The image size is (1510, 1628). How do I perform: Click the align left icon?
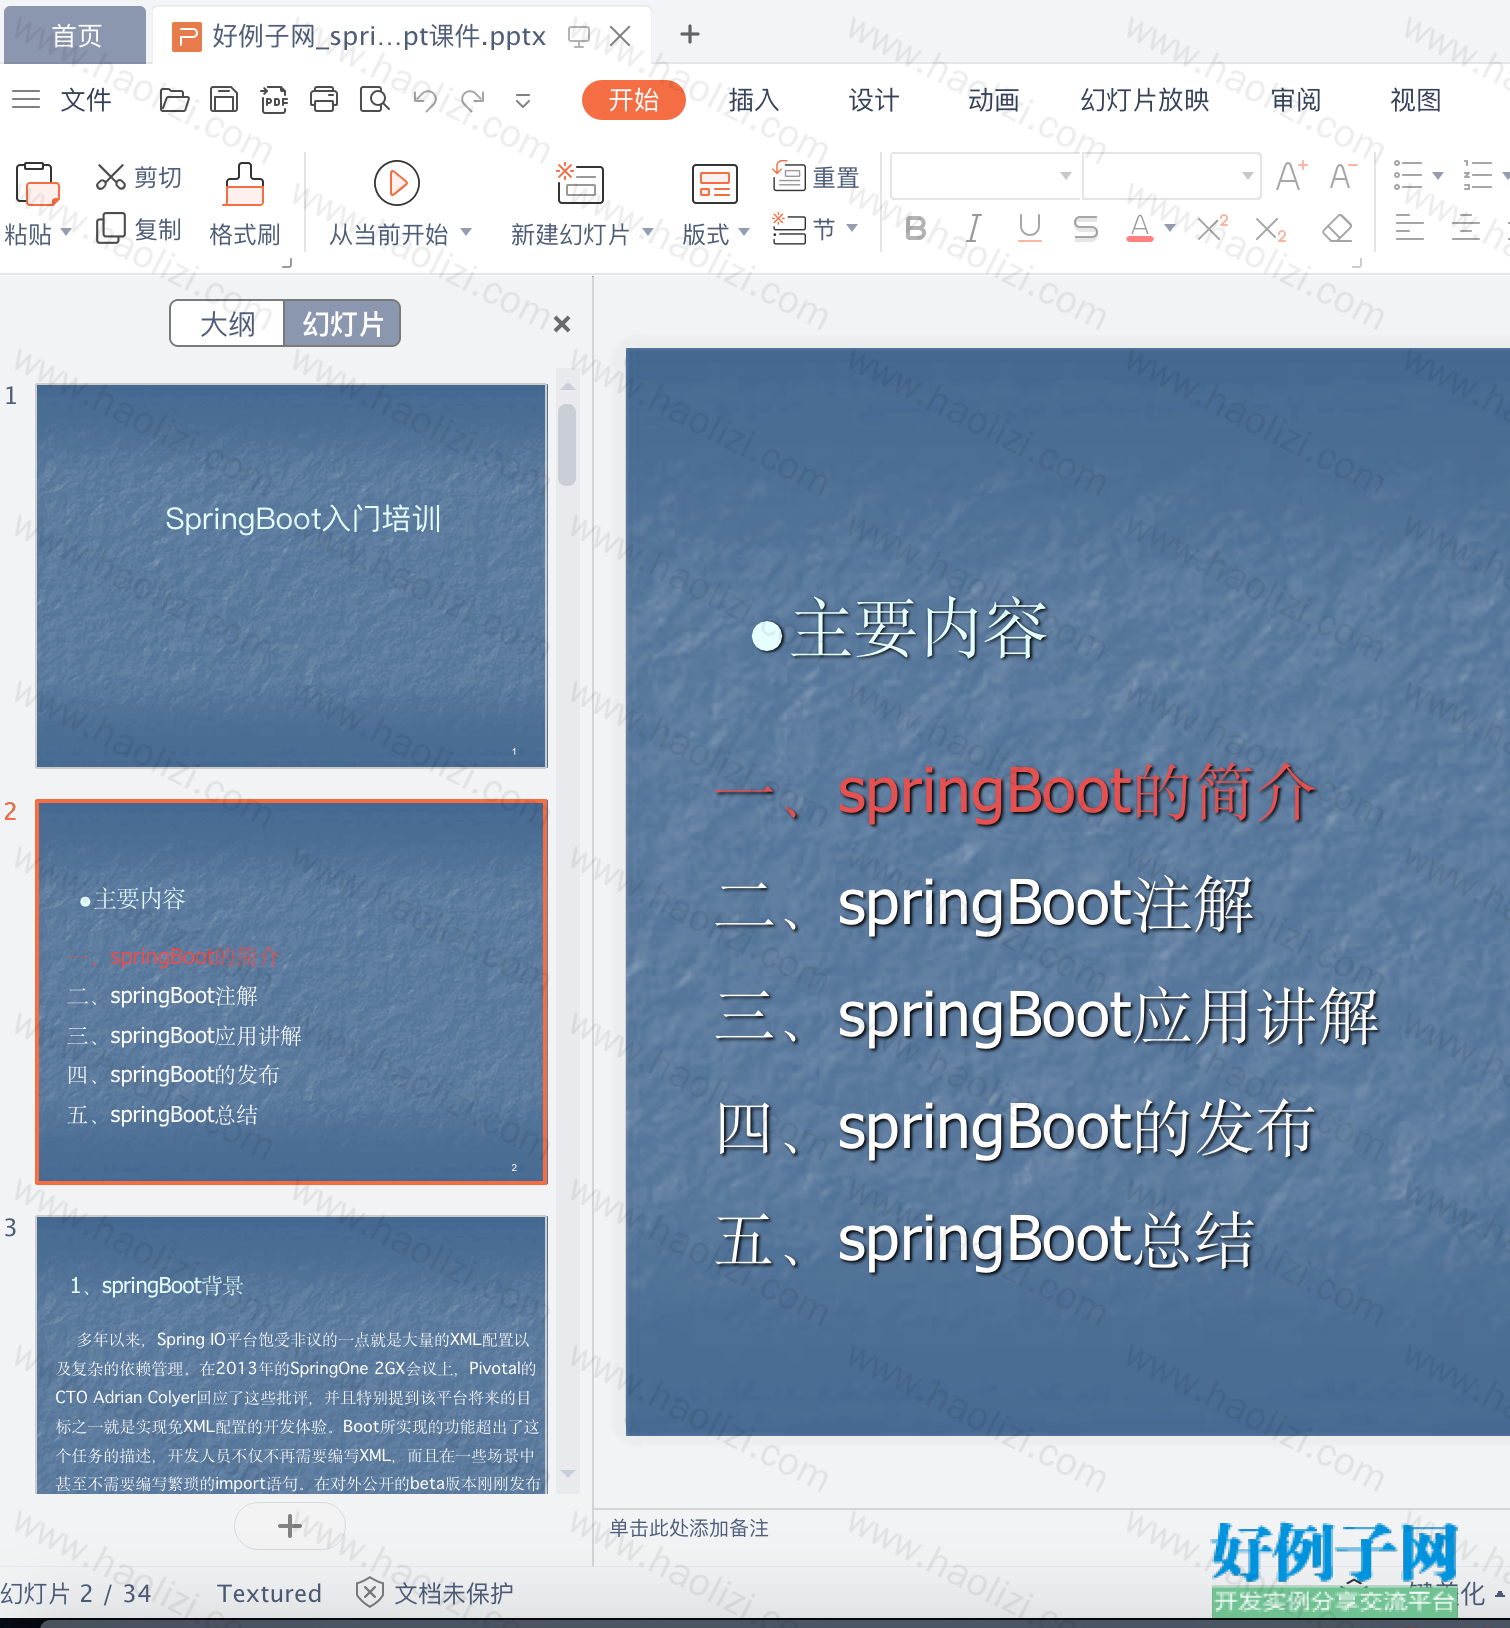(1410, 229)
